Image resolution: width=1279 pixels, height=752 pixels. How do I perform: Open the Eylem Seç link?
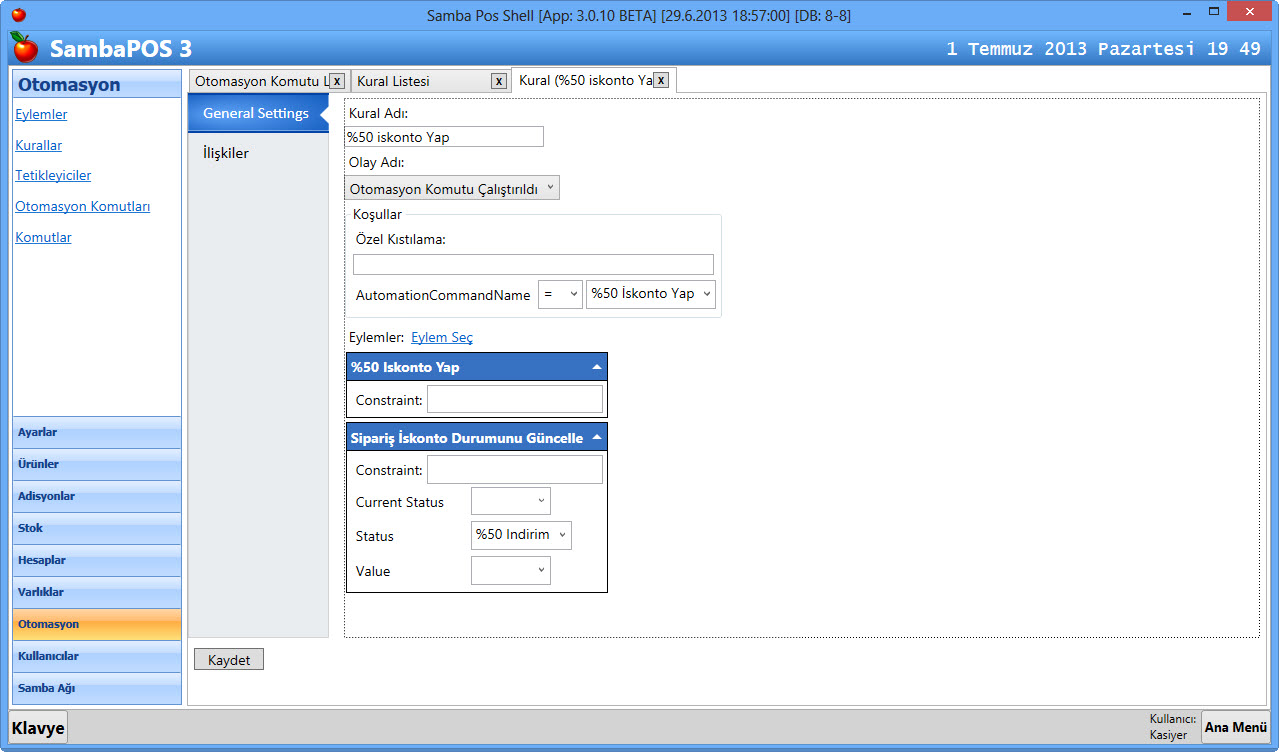442,338
